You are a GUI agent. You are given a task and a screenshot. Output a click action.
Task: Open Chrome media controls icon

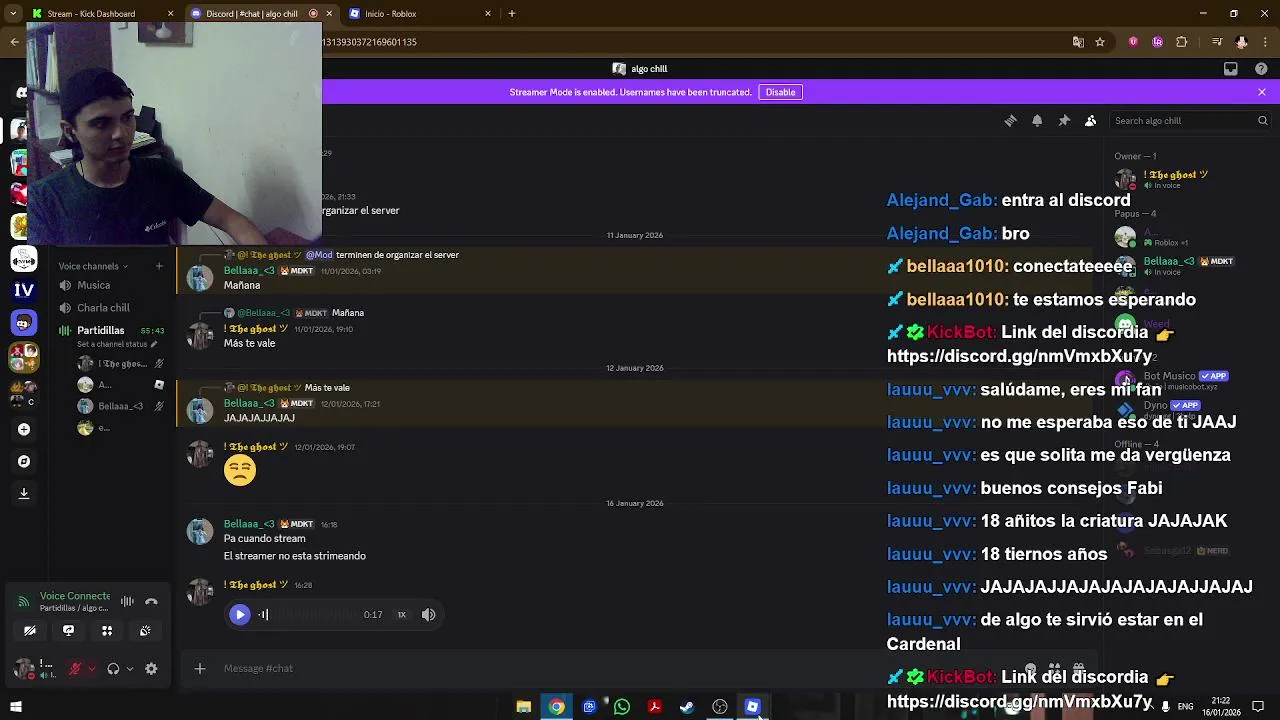click(x=1217, y=42)
